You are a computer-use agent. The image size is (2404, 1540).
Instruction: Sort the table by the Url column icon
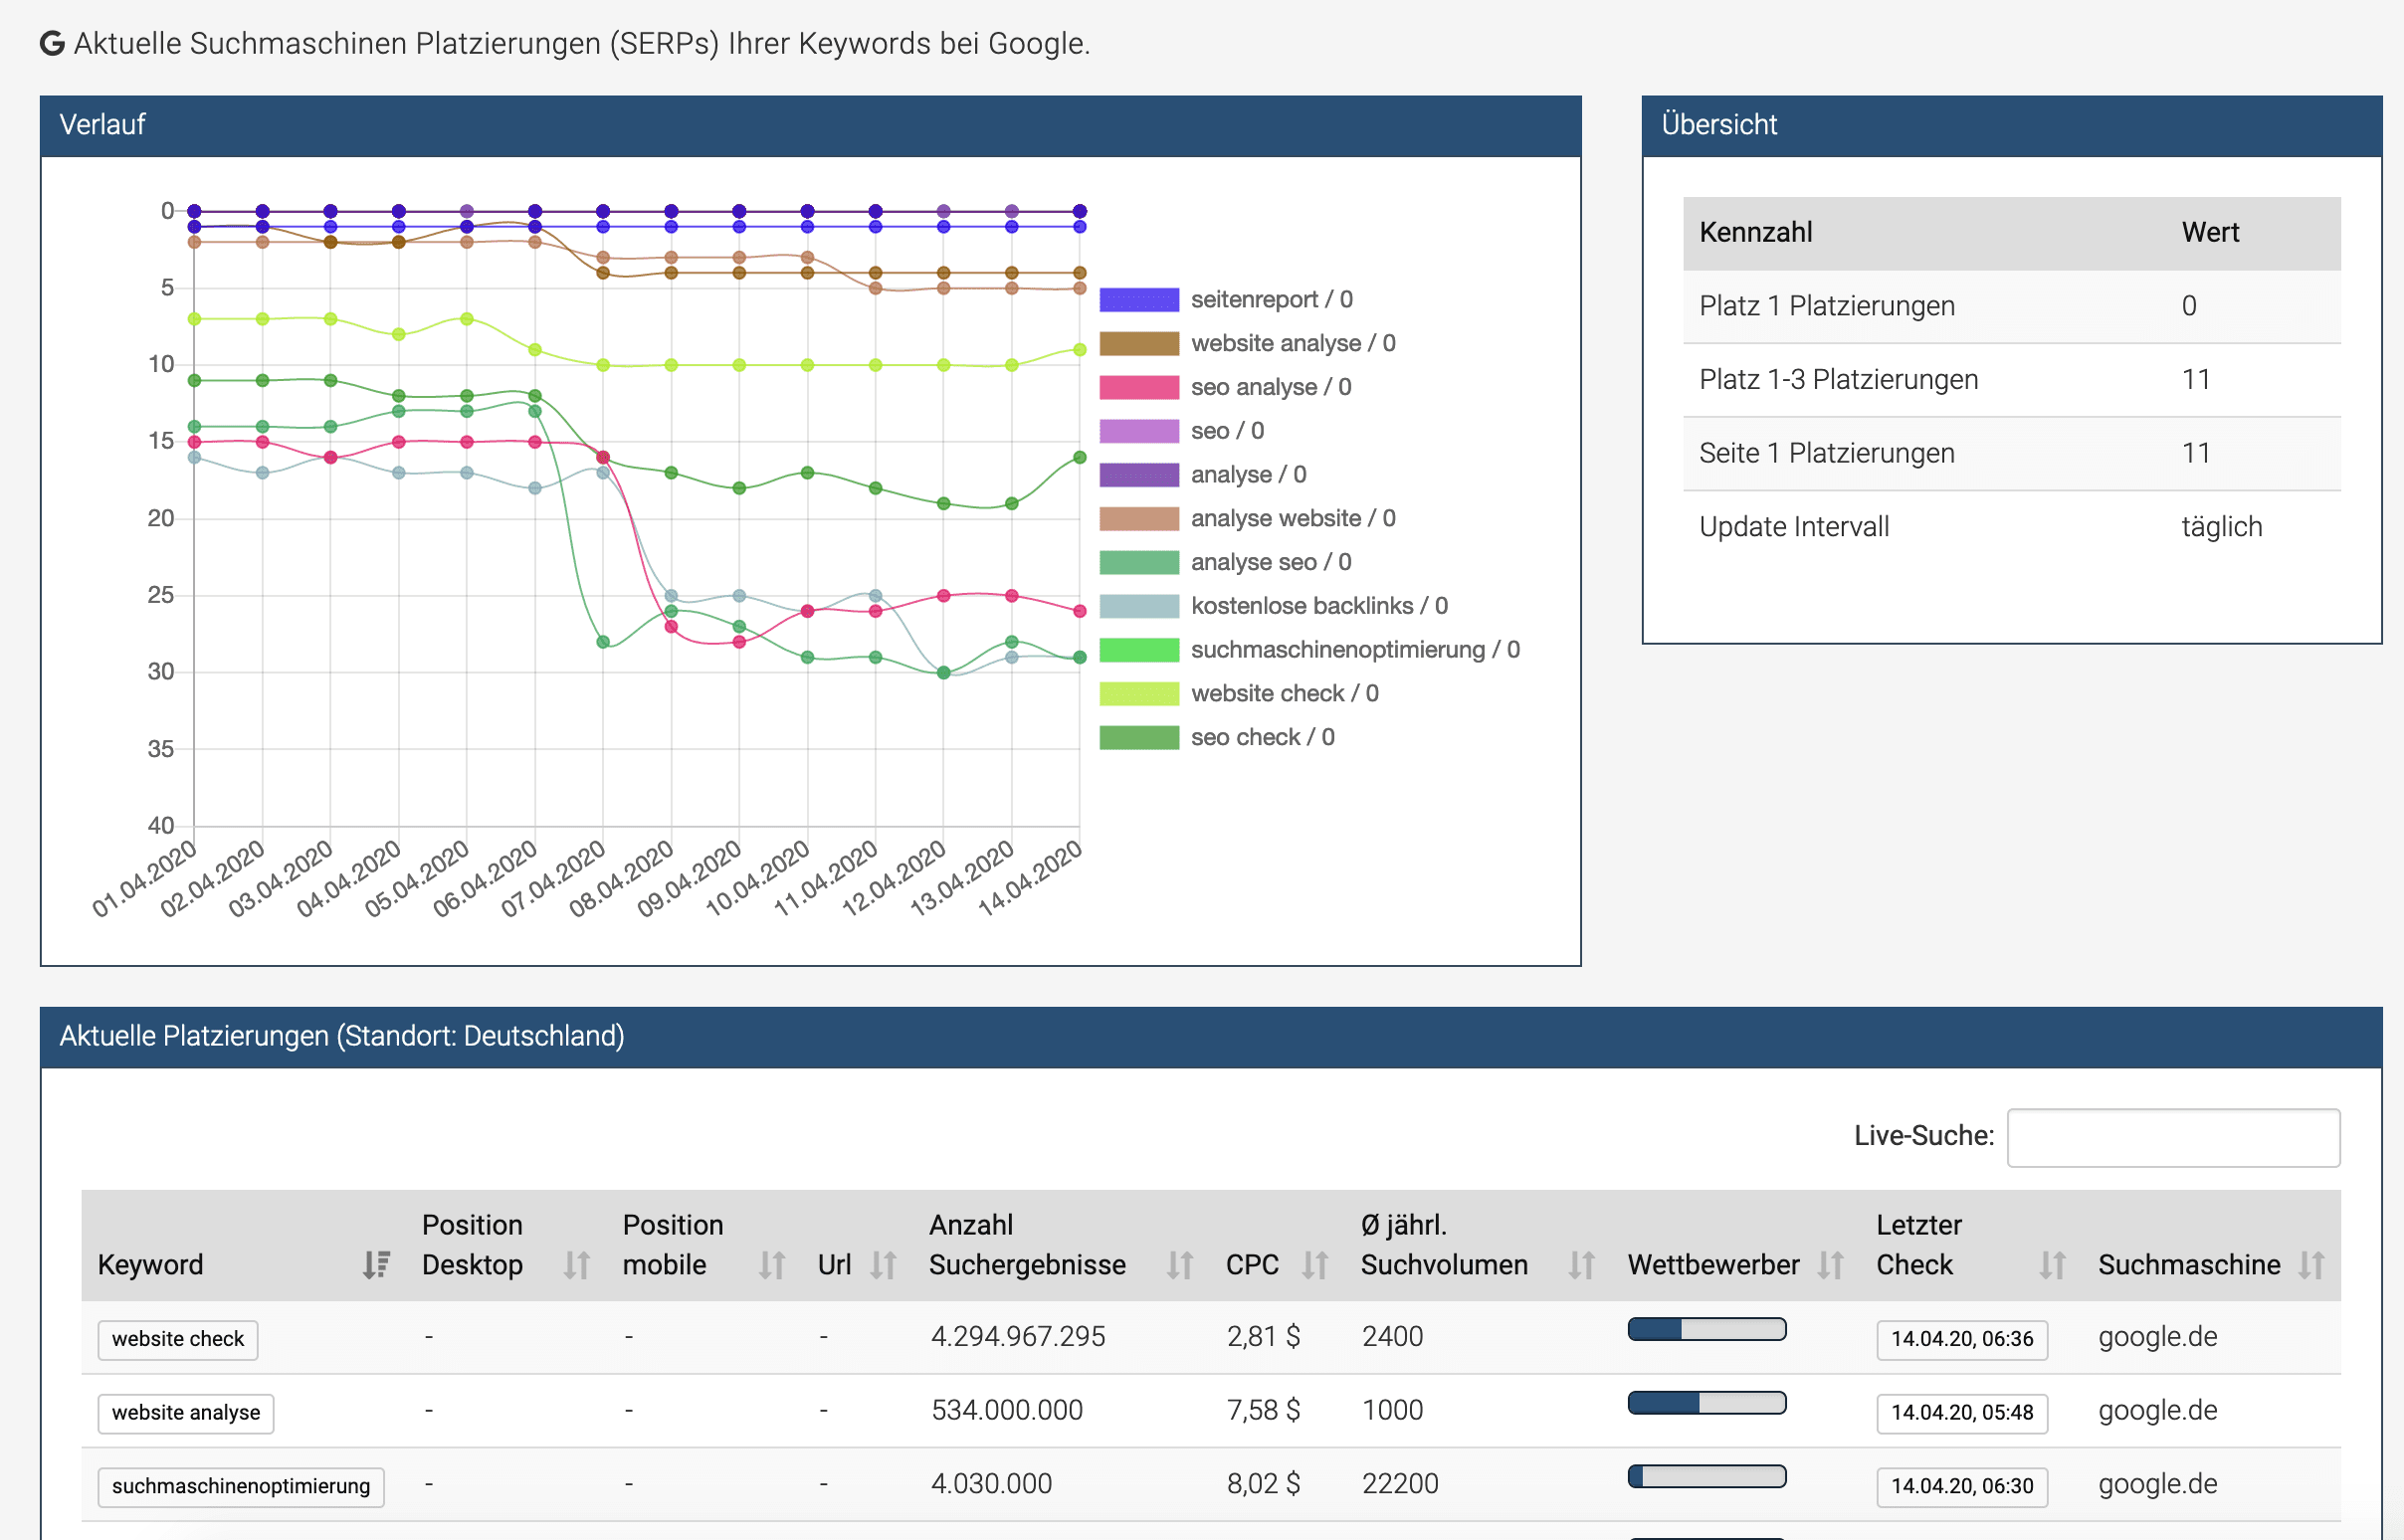(884, 1263)
